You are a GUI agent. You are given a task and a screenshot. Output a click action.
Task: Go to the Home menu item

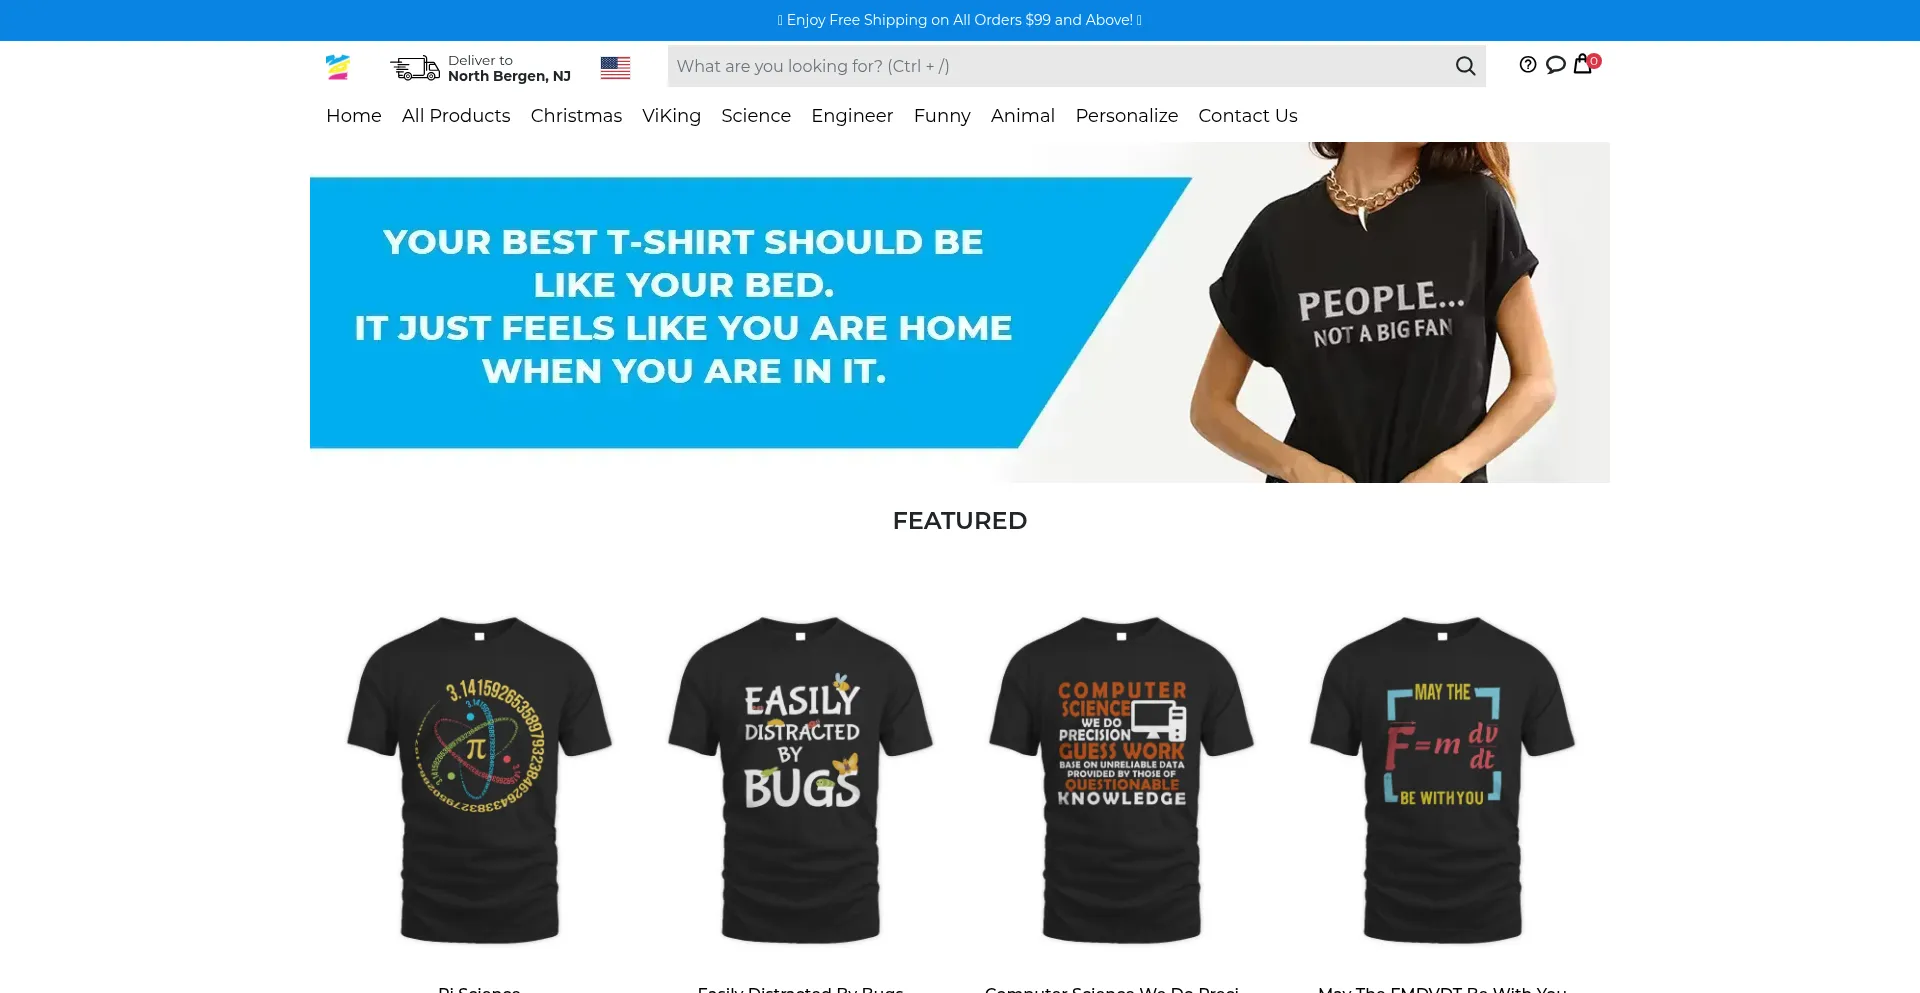tap(354, 116)
